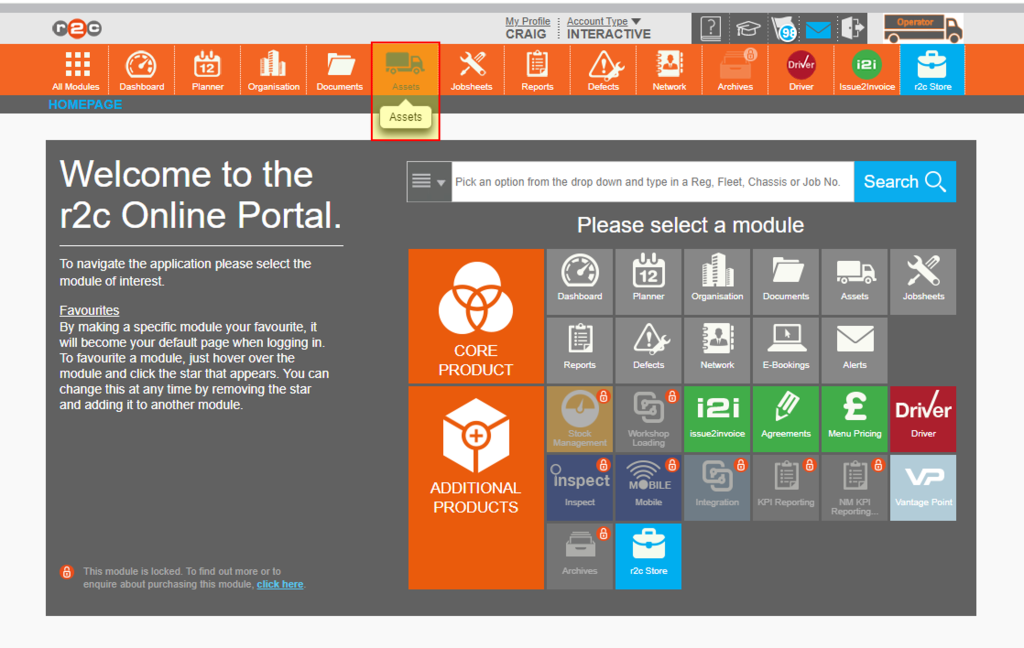Viewport: 1024px width, 648px height.
Task: Expand the search option dropdown
Action: tap(429, 182)
